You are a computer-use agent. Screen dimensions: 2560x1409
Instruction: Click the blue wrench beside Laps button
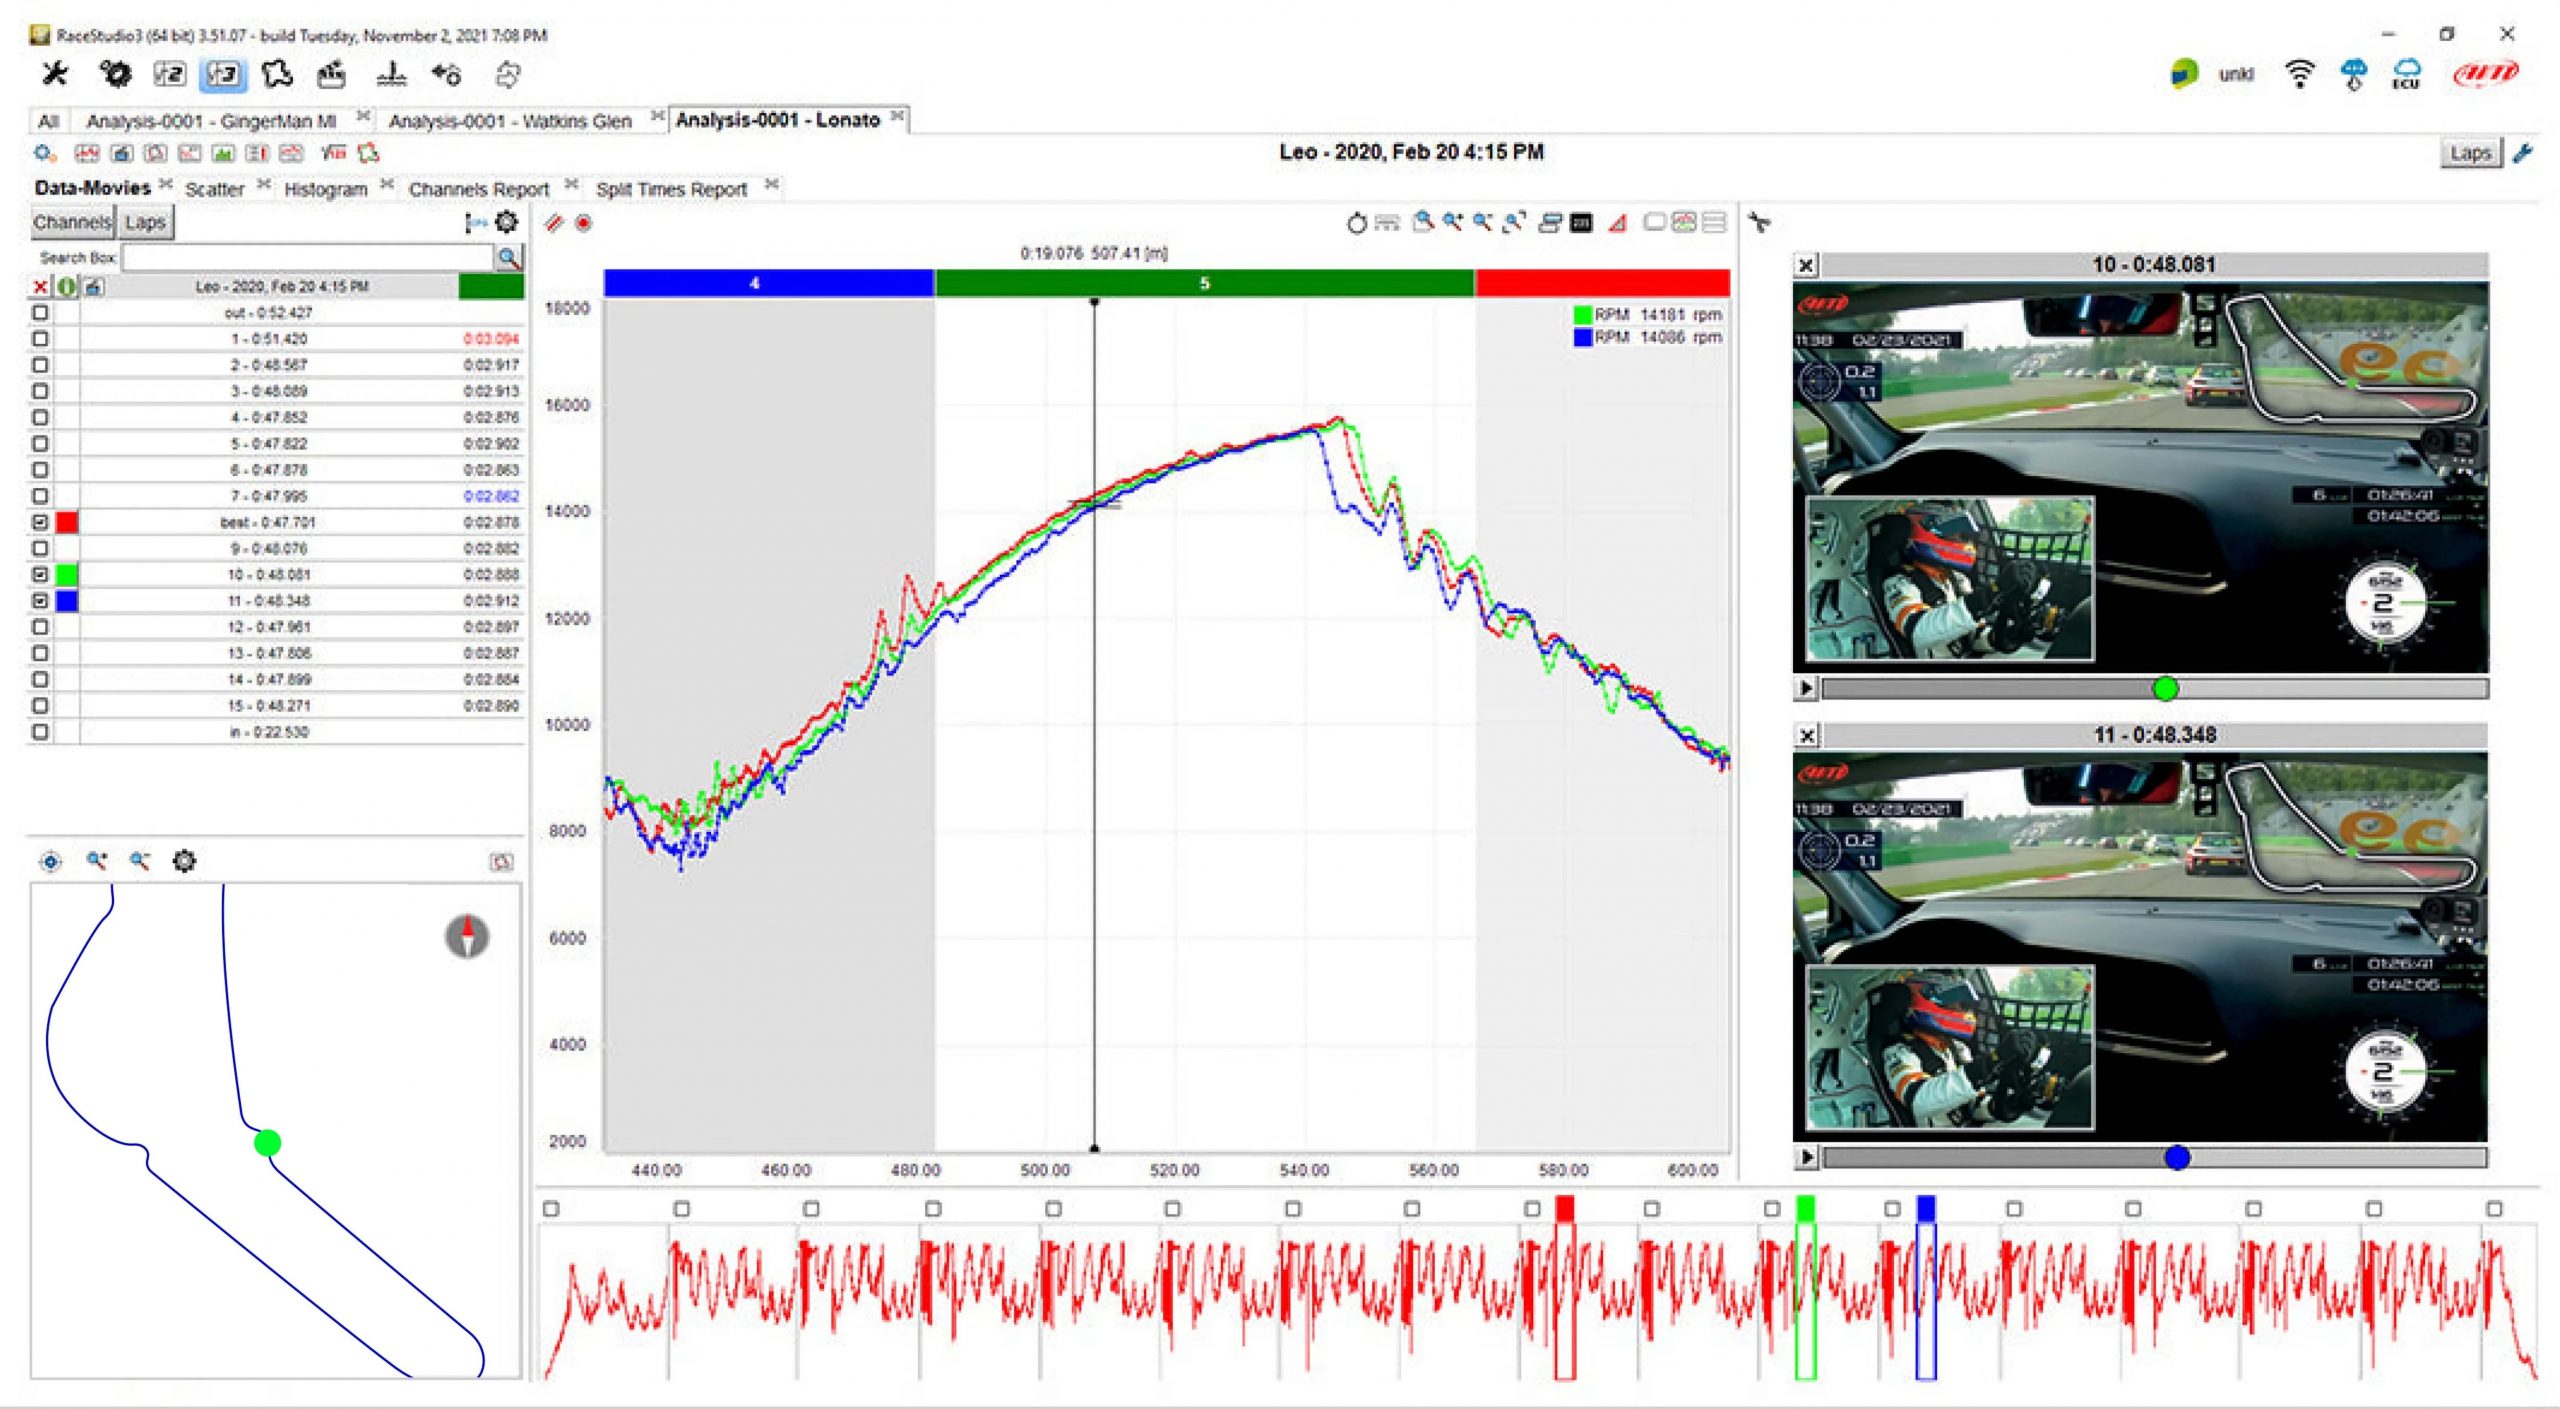pyautogui.click(x=2523, y=153)
